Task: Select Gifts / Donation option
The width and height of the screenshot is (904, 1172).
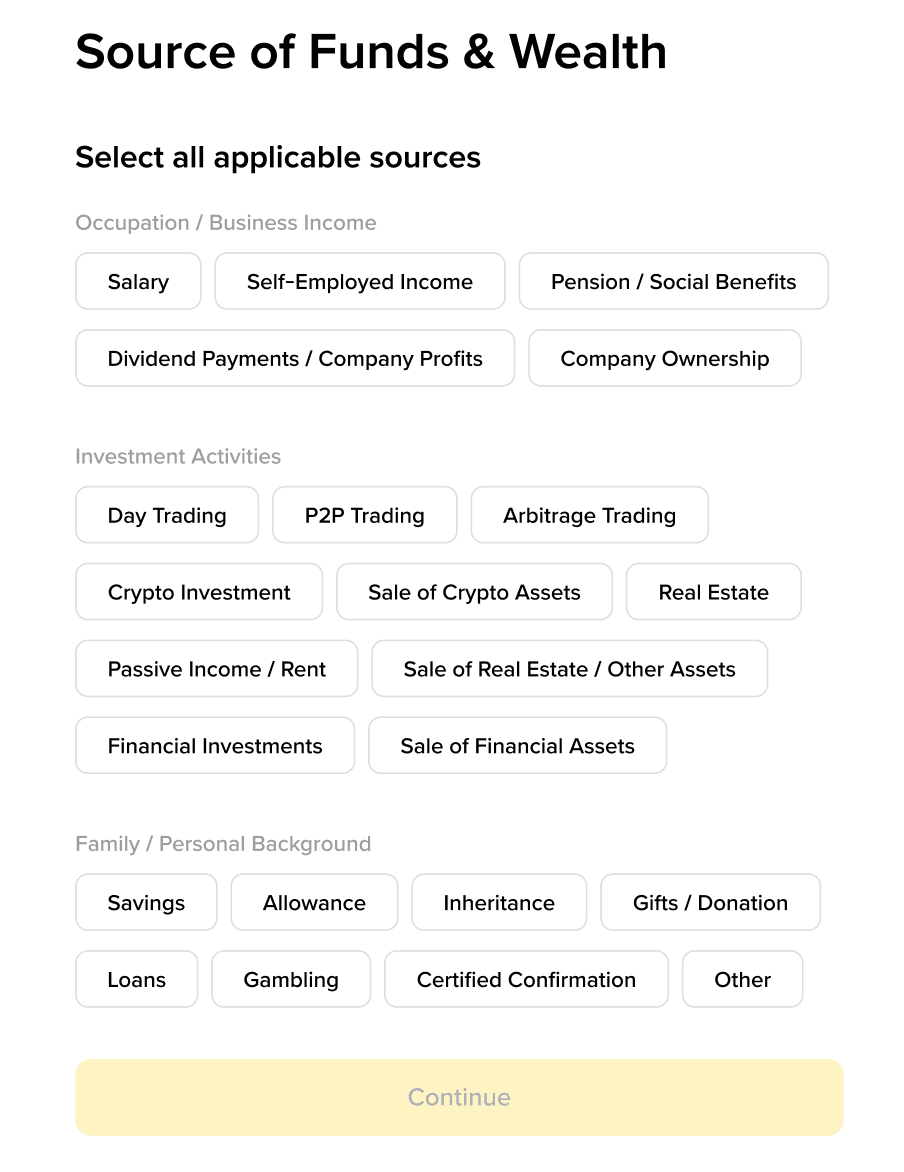Action: point(710,903)
